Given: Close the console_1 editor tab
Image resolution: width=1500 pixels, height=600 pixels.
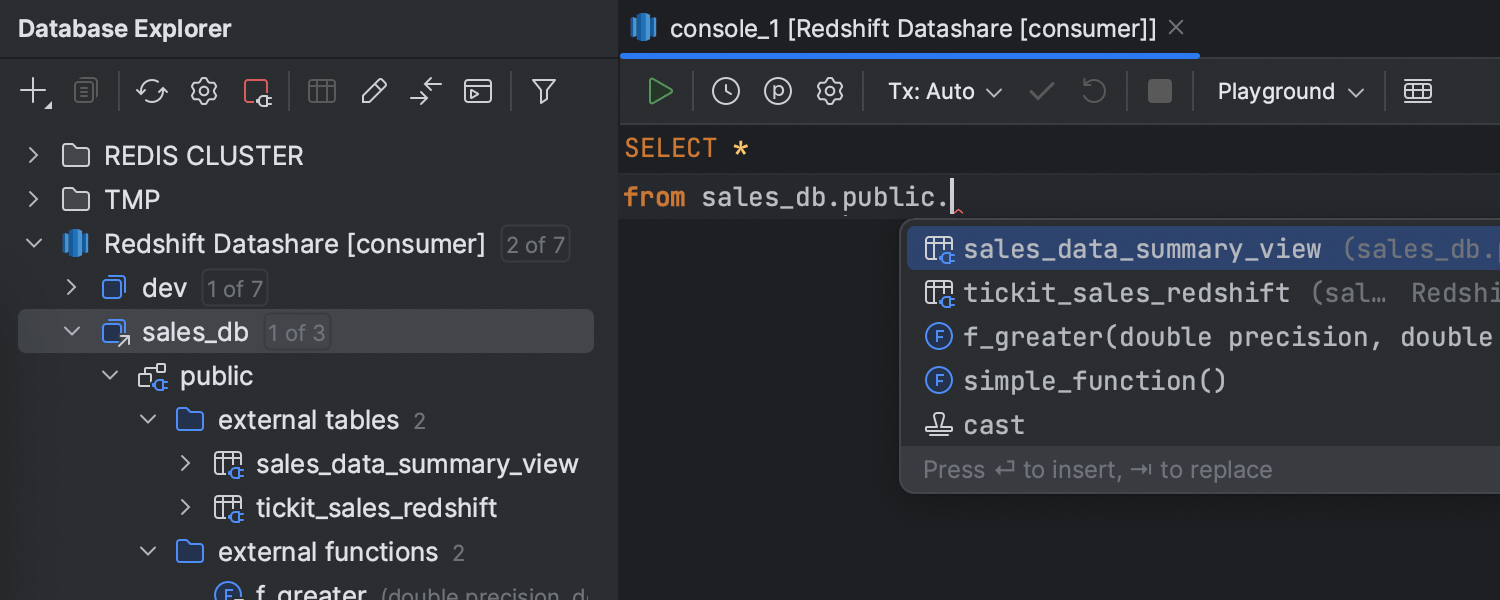Looking at the screenshot, I should point(1176,28).
